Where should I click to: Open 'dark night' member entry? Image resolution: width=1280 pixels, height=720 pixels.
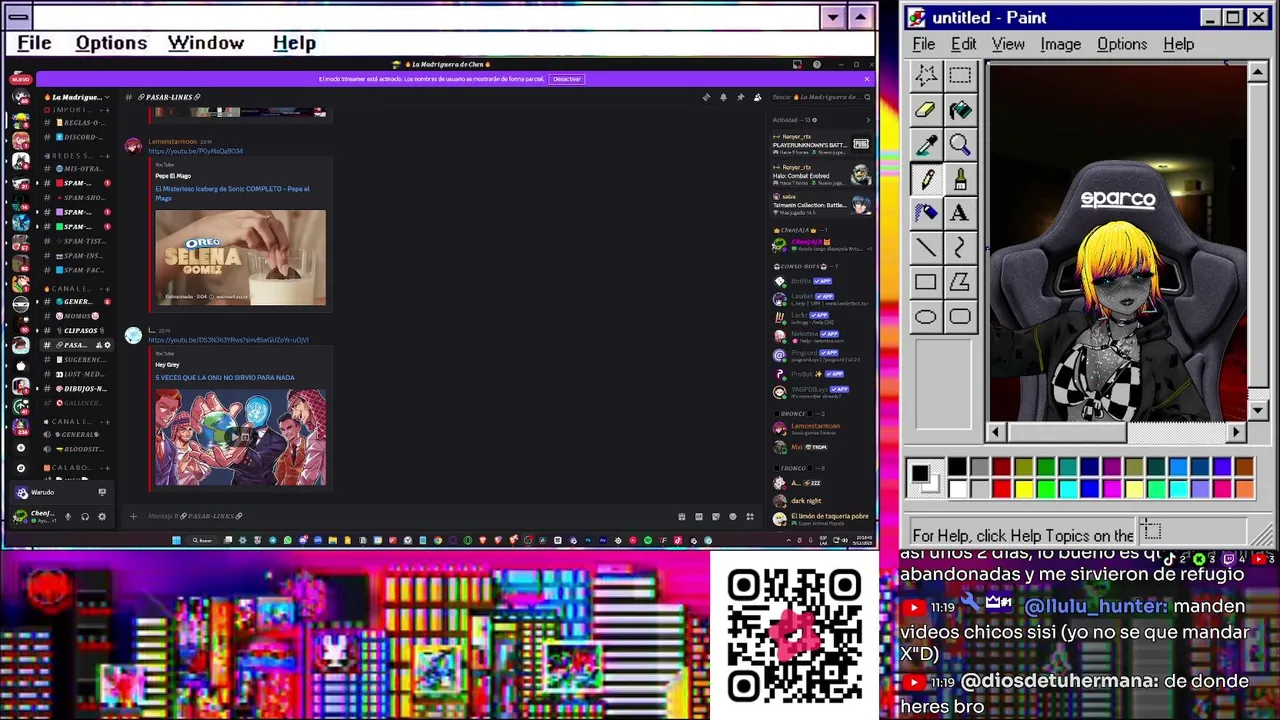tap(820, 501)
